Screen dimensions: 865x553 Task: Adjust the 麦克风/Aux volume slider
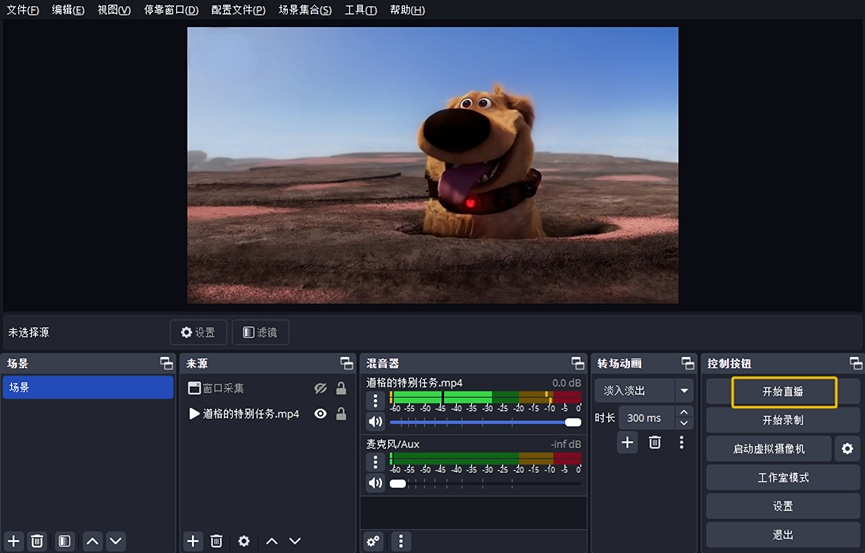(485, 483)
